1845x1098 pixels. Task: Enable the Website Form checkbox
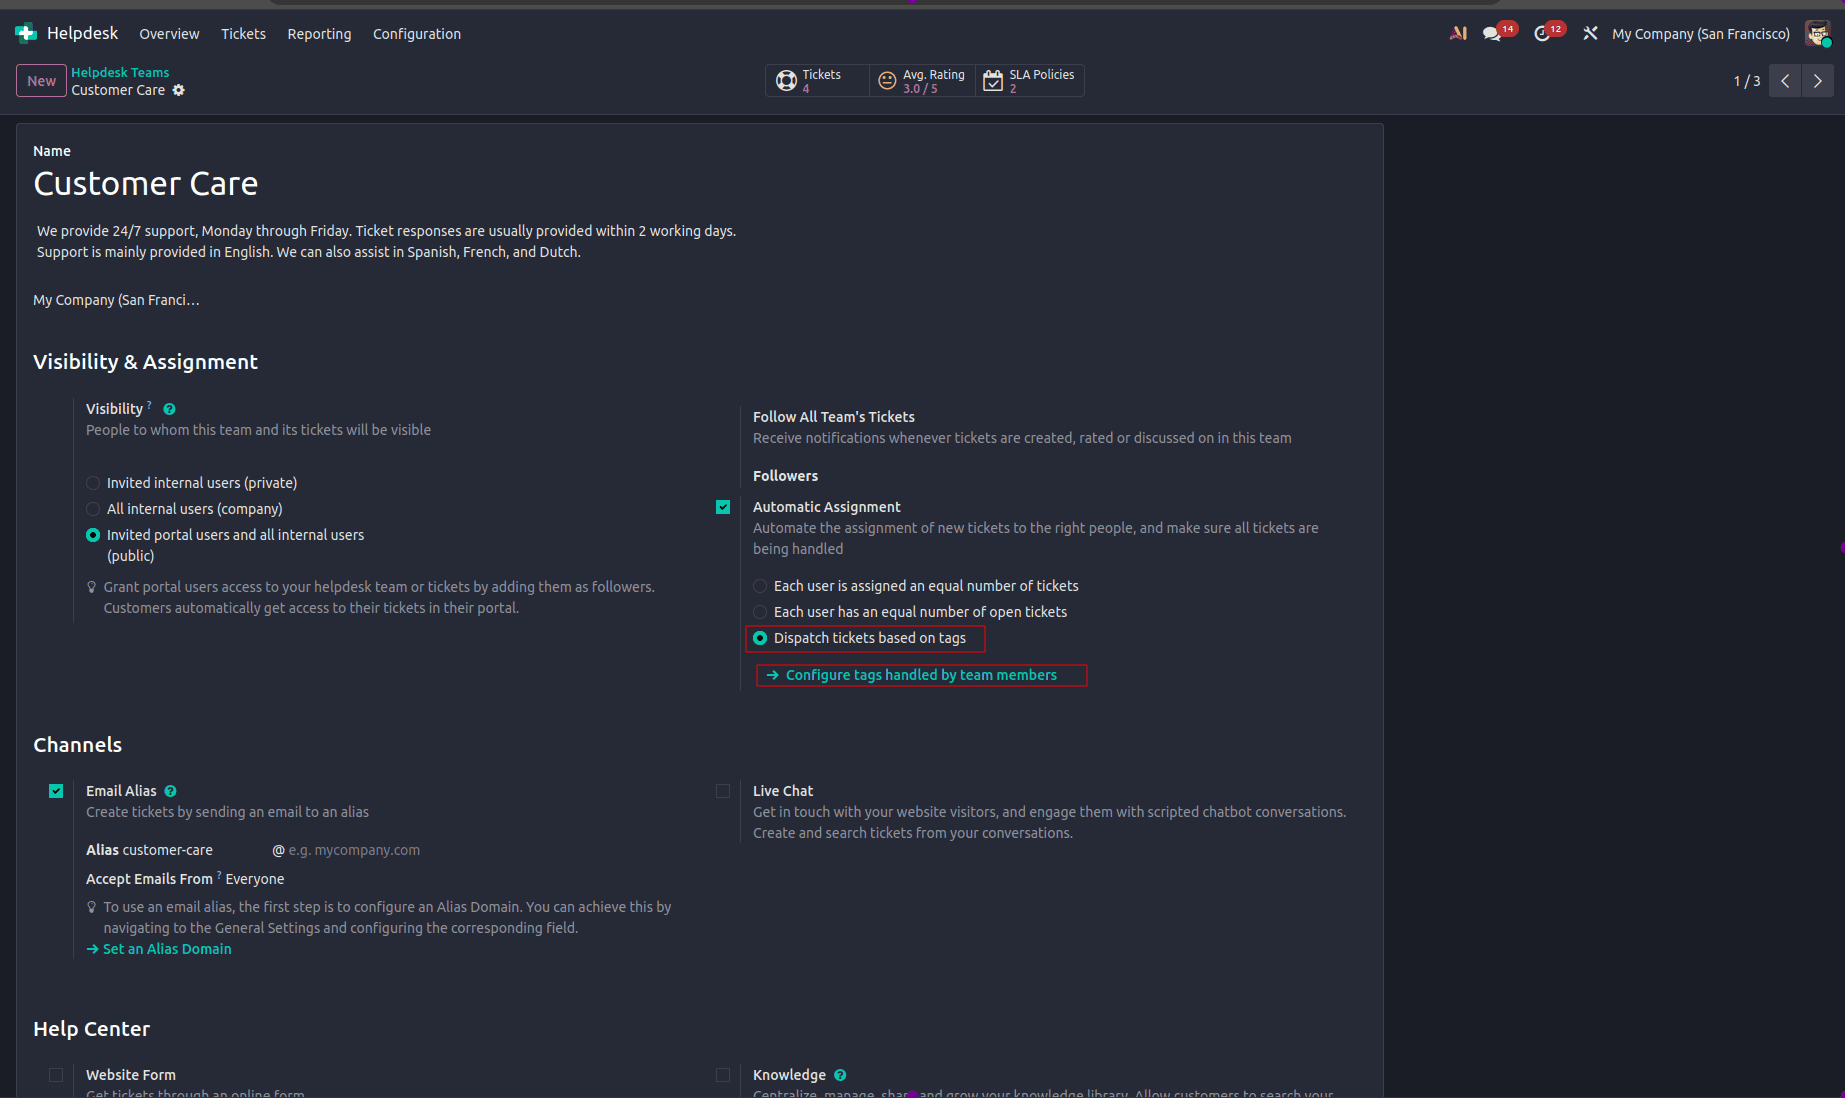[56, 1075]
